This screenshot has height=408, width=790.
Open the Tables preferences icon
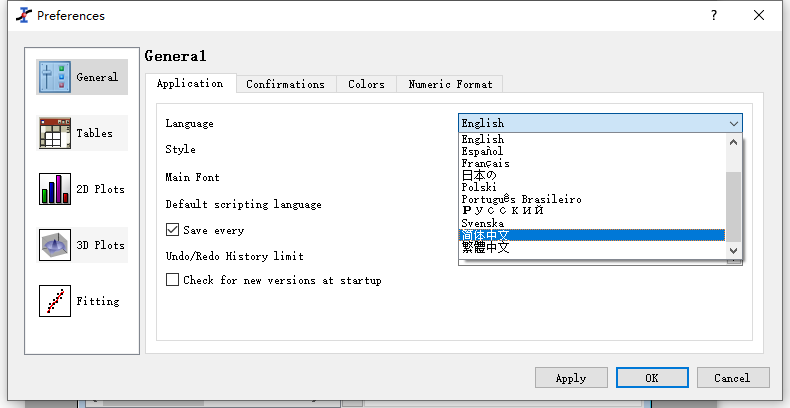click(x=55, y=133)
